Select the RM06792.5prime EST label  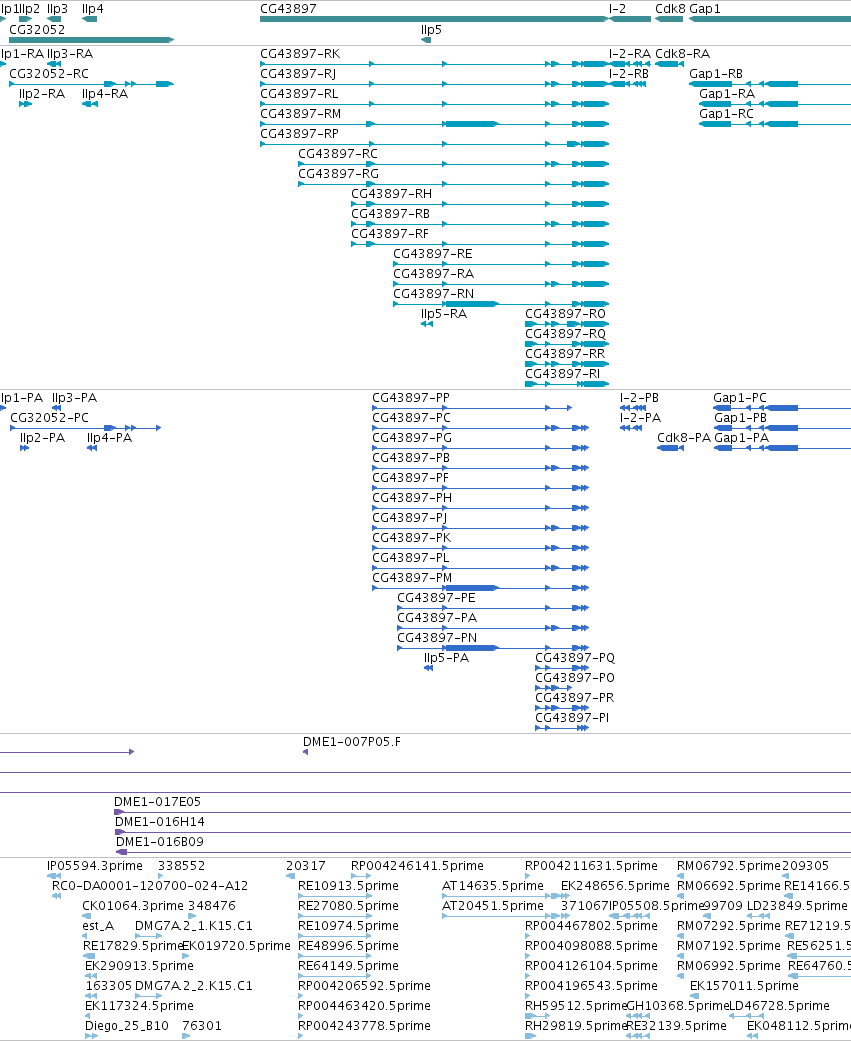729,866
